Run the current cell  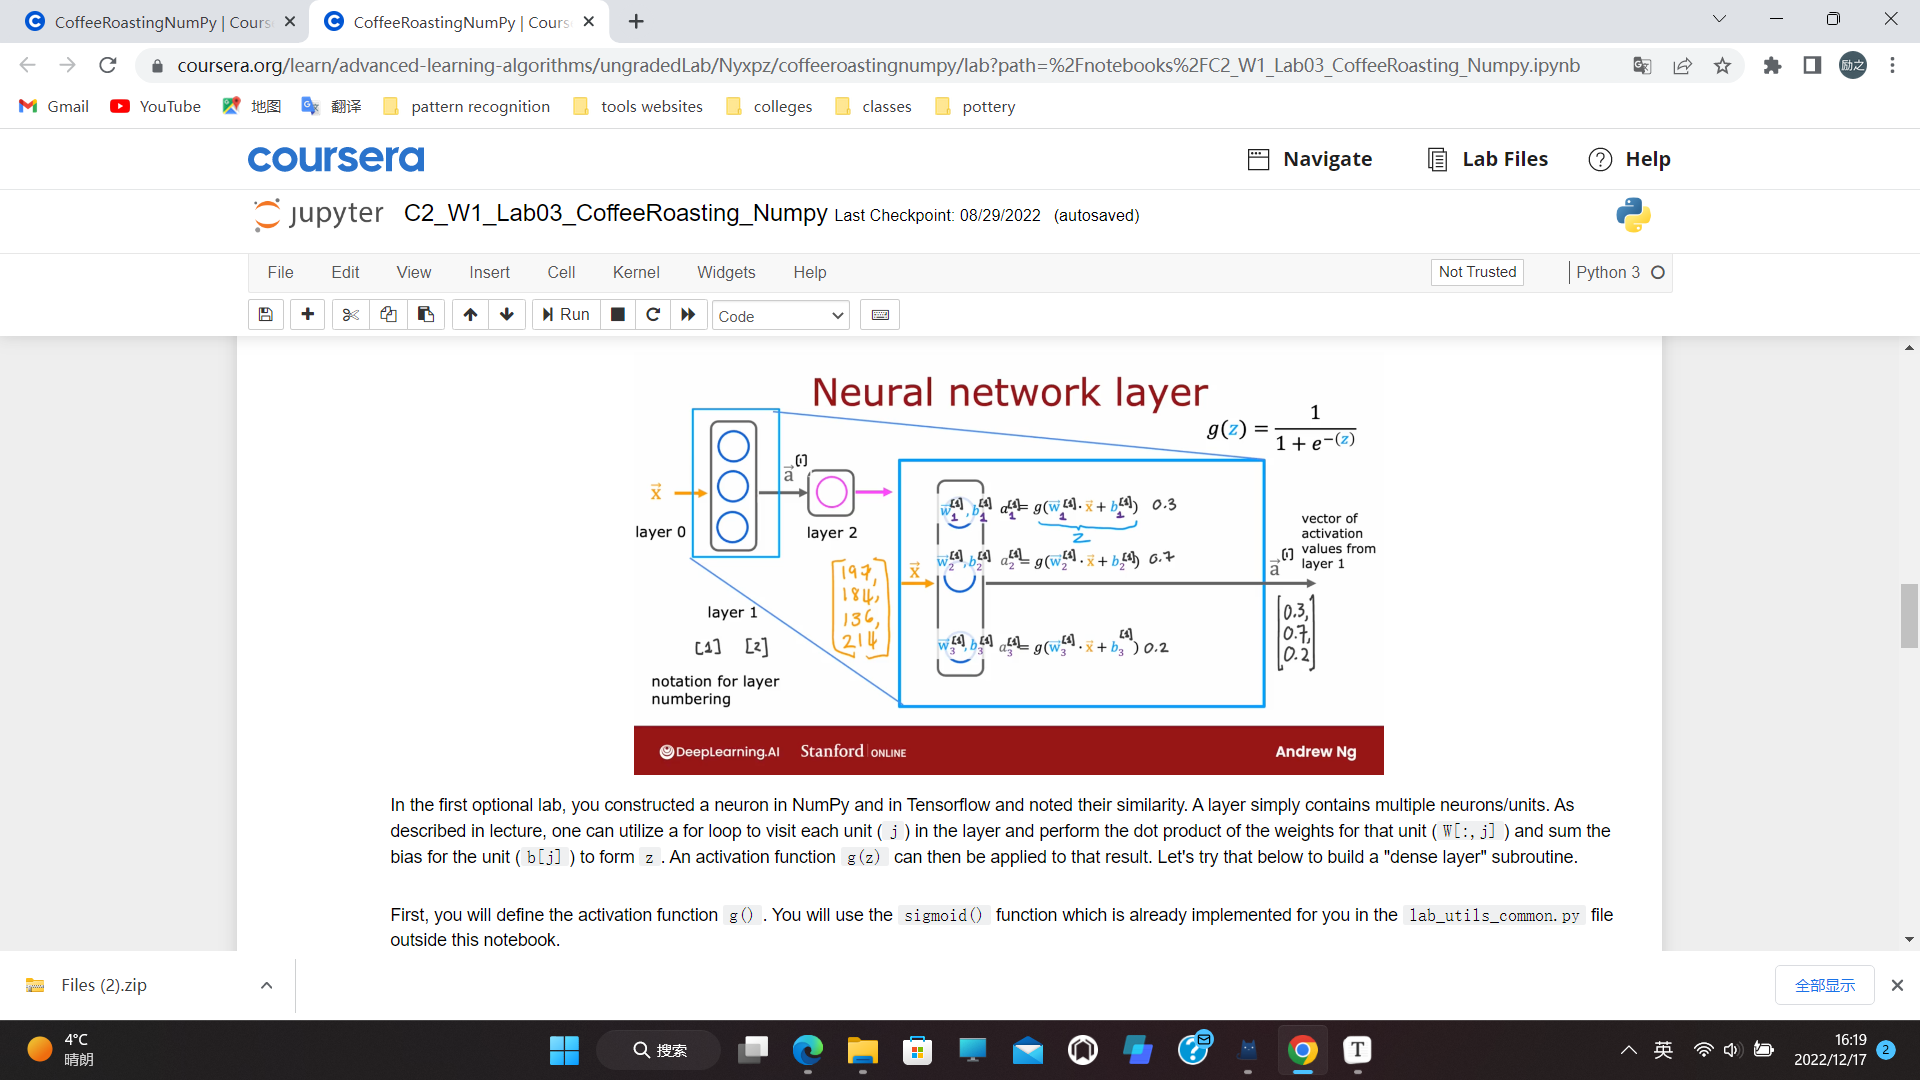click(x=565, y=314)
